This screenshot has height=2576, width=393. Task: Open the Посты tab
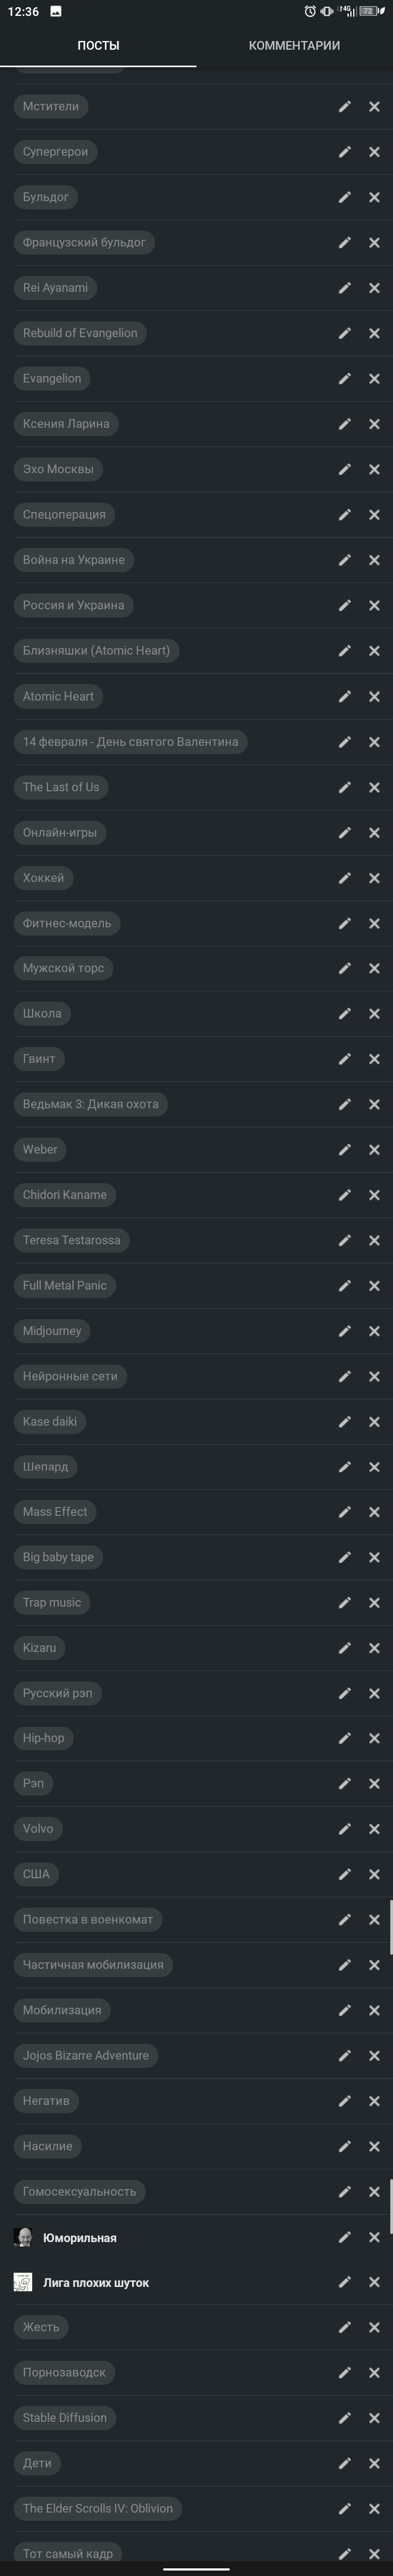tap(98, 45)
